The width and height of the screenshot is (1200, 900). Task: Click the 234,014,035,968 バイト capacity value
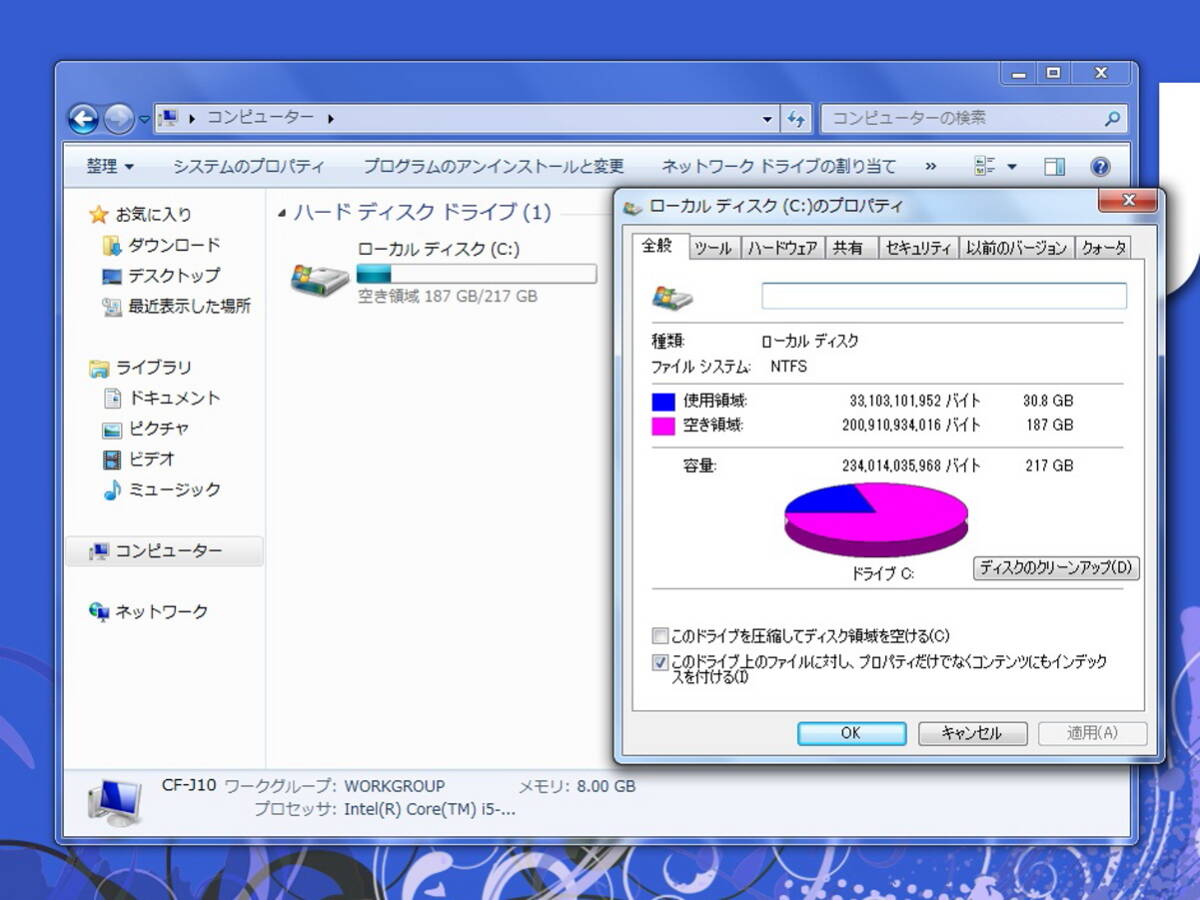[x=911, y=466]
